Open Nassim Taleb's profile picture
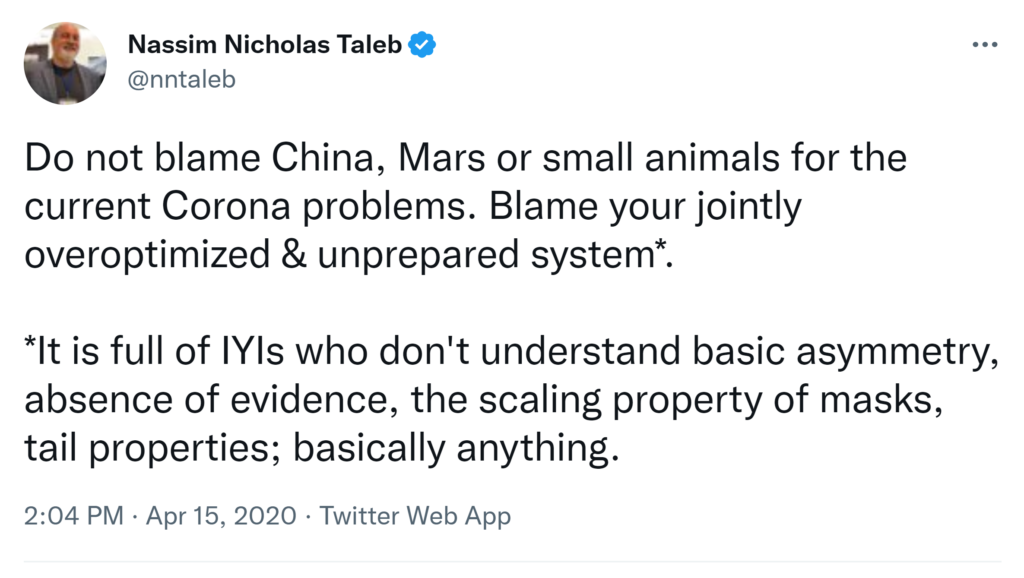The image size is (1024, 578). [x=64, y=62]
